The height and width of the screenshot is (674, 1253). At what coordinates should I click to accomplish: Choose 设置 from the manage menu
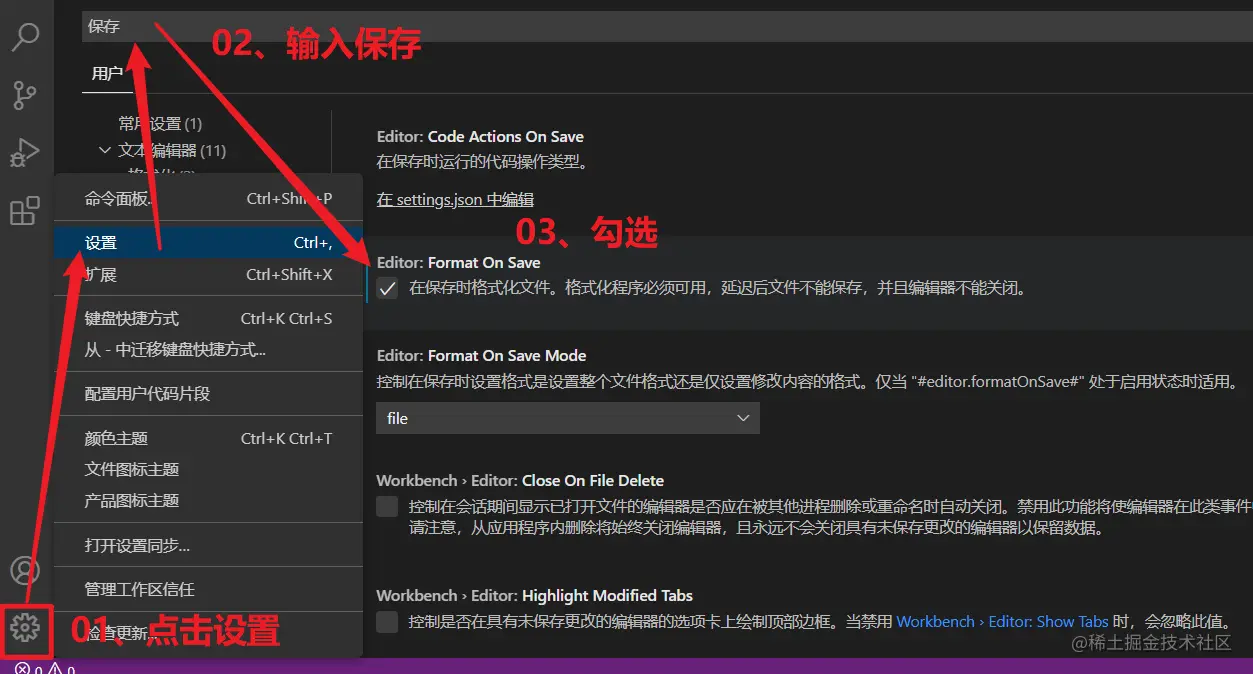click(x=208, y=243)
